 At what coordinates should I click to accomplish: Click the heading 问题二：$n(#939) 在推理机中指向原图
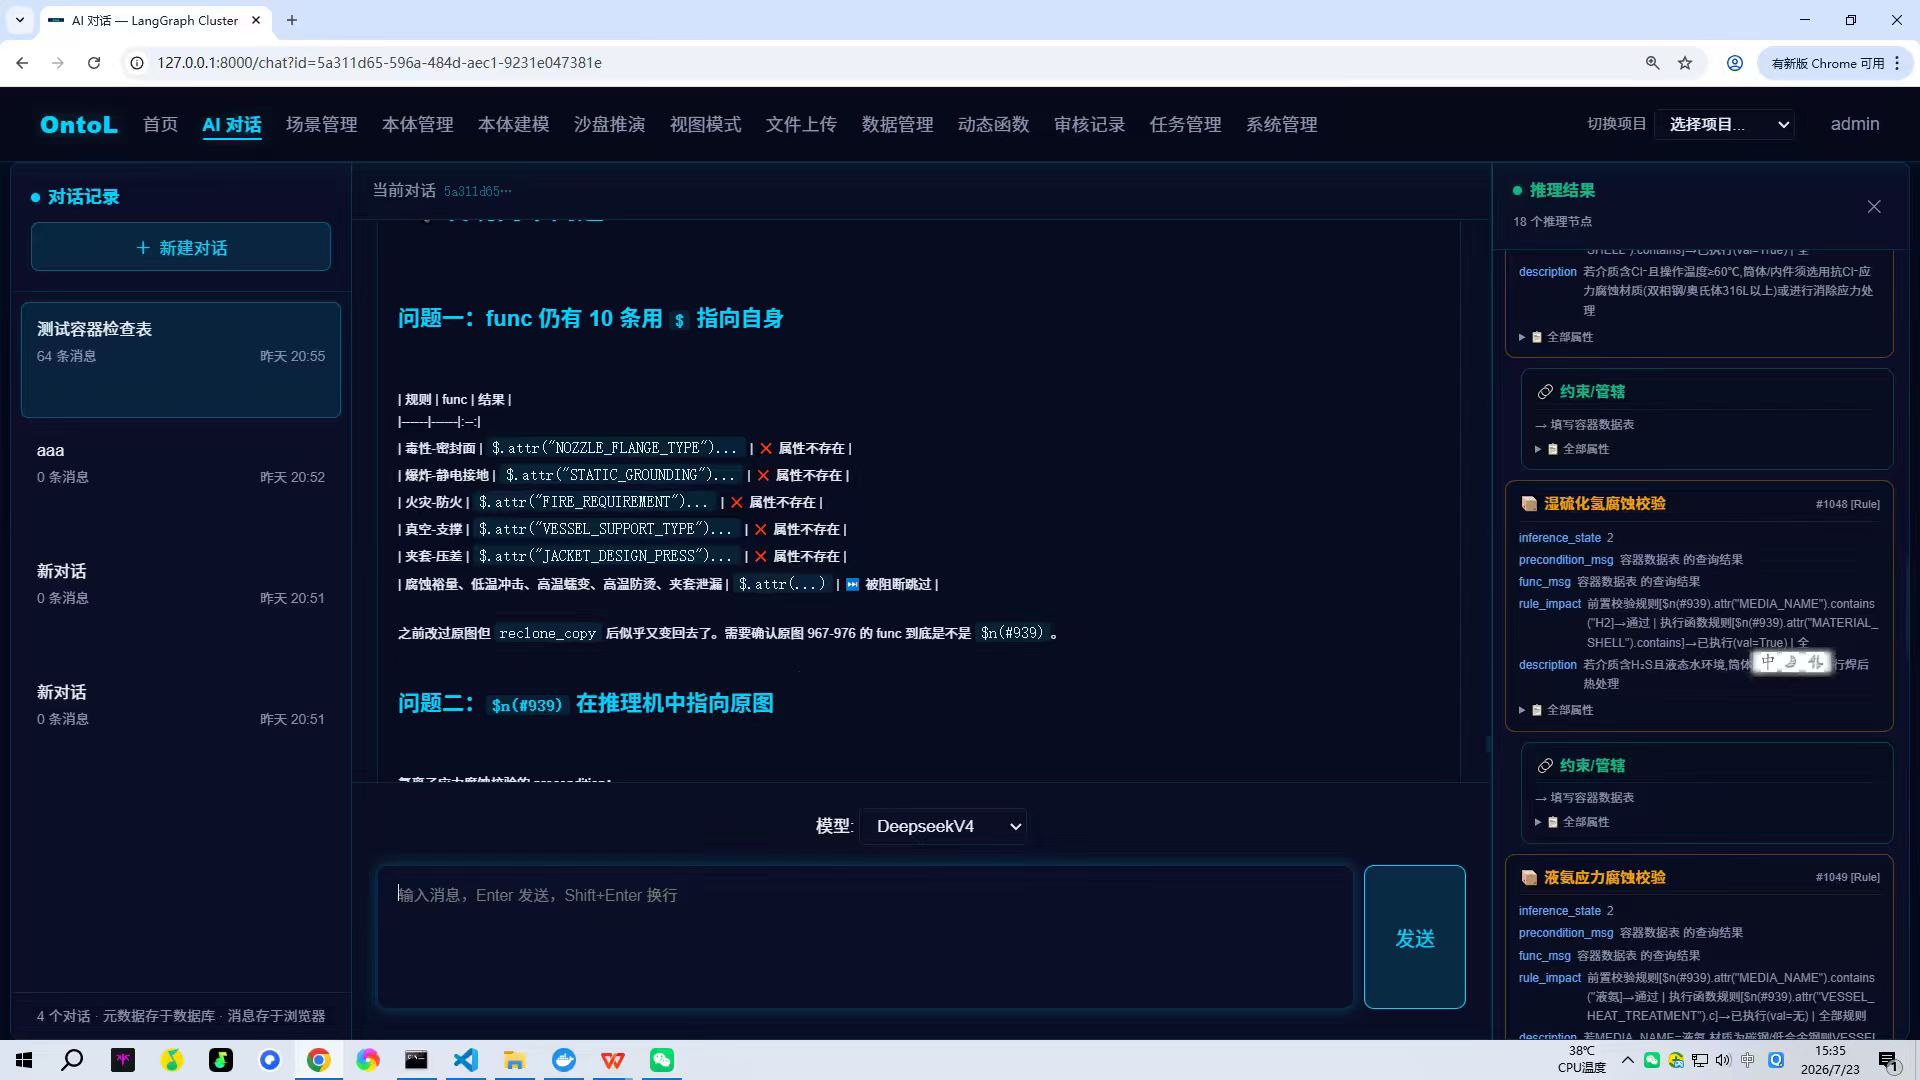click(586, 704)
